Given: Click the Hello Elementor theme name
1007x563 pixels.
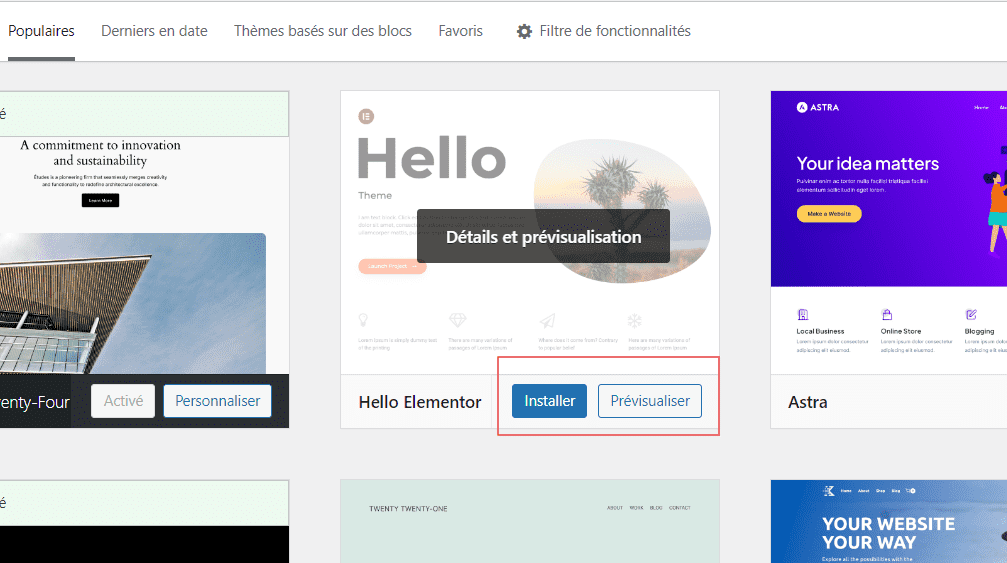Looking at the screenshot, I should [x=420, y=402].
